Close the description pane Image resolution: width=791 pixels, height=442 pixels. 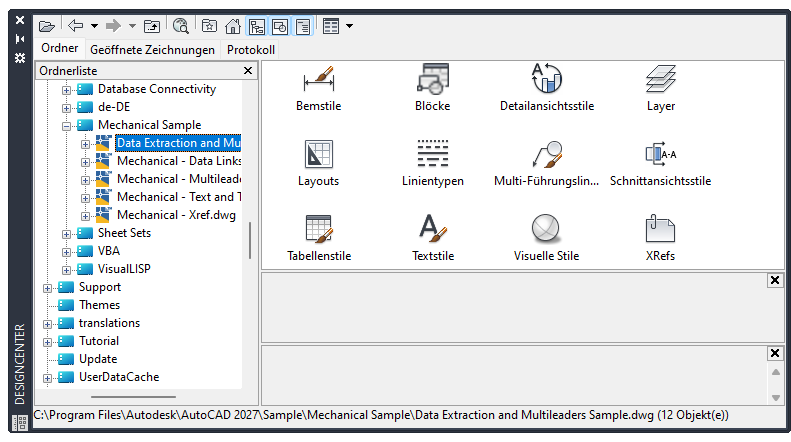(x=775, y=353)
